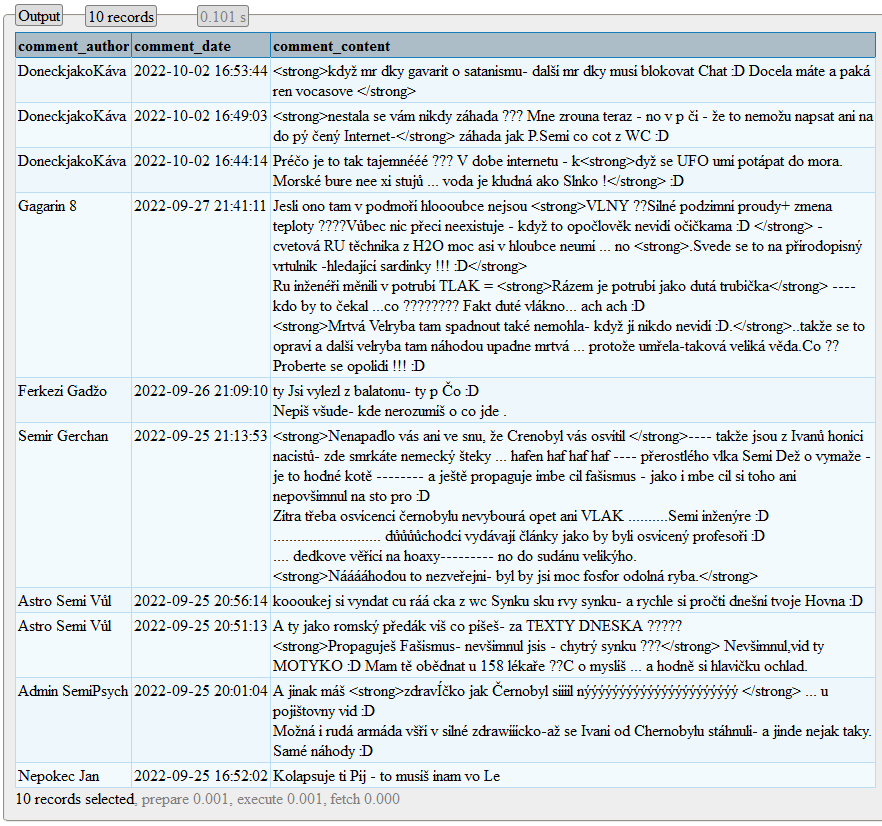Click the 10 records tab
The width and height of the screenshot is (882, 826).
[121, 16]
